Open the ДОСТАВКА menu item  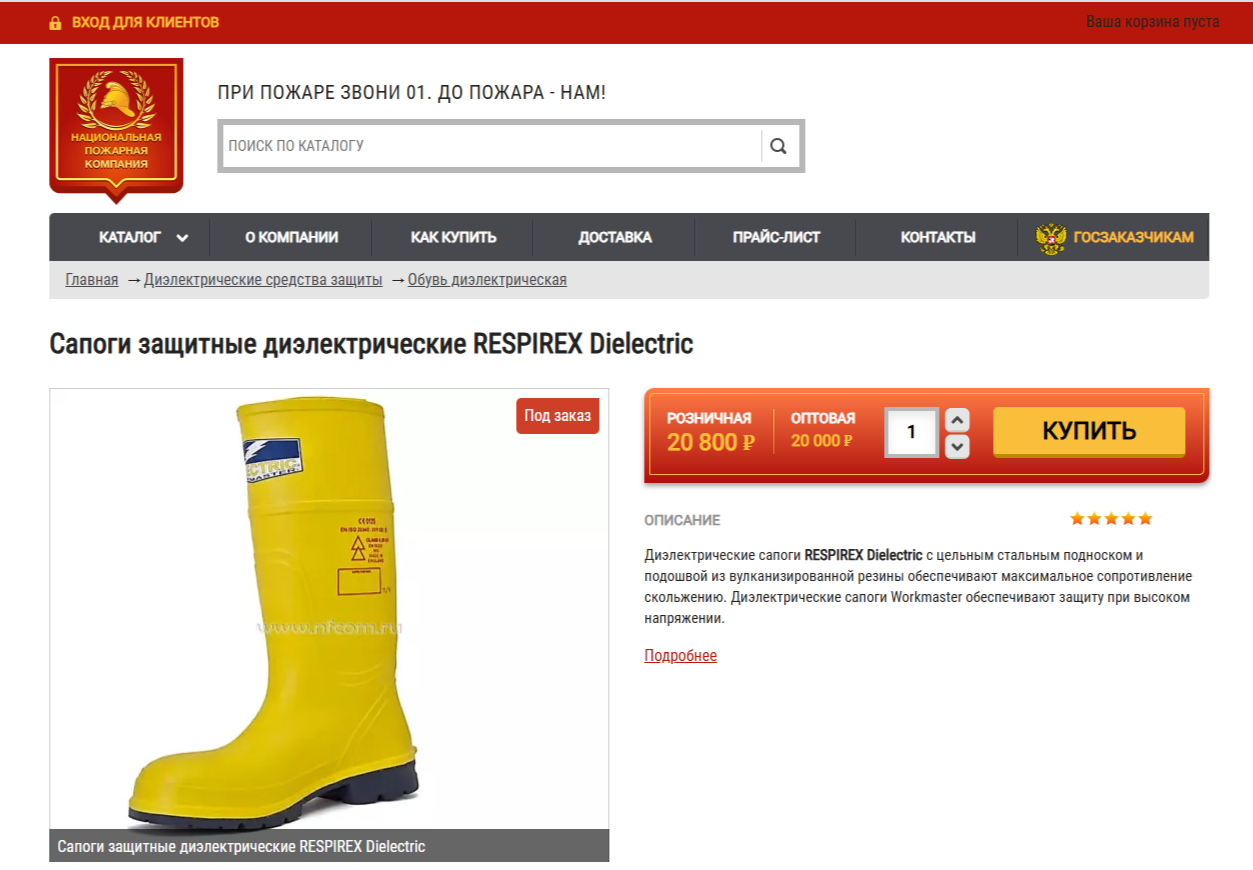click(x=614, y=237)
